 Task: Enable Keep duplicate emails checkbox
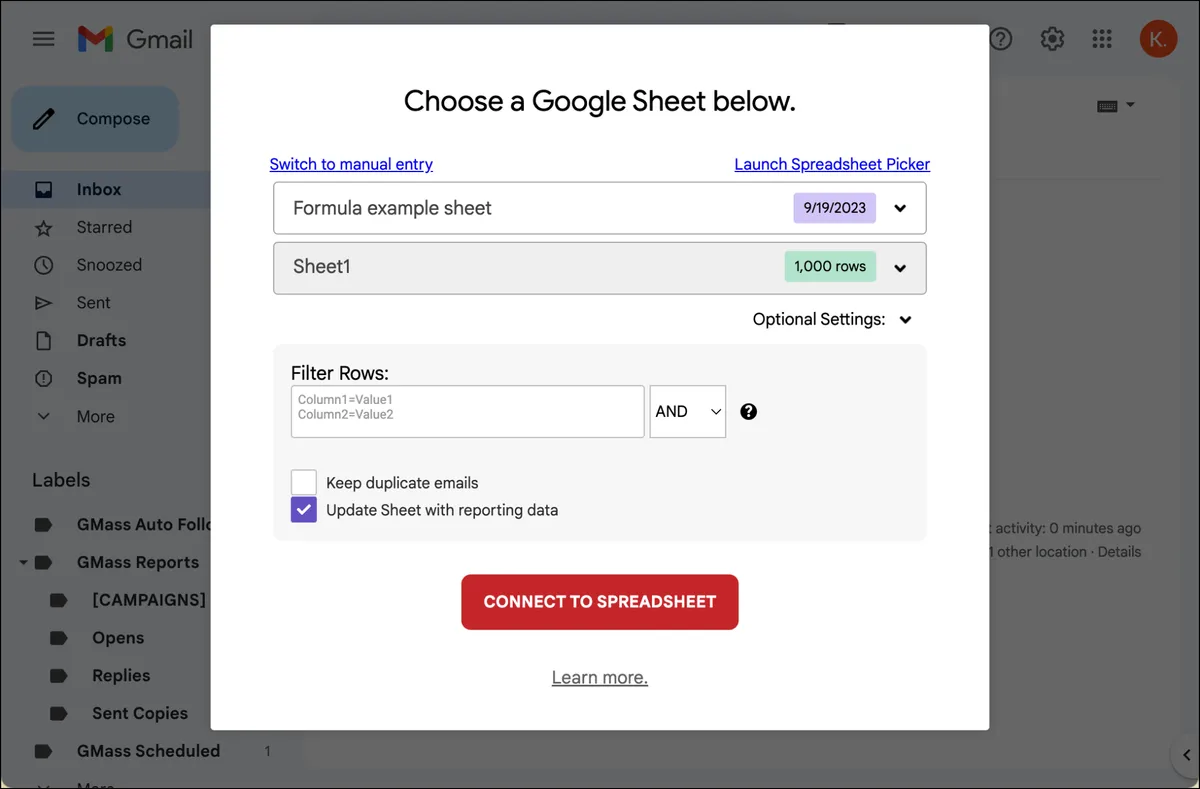(304, 482)
